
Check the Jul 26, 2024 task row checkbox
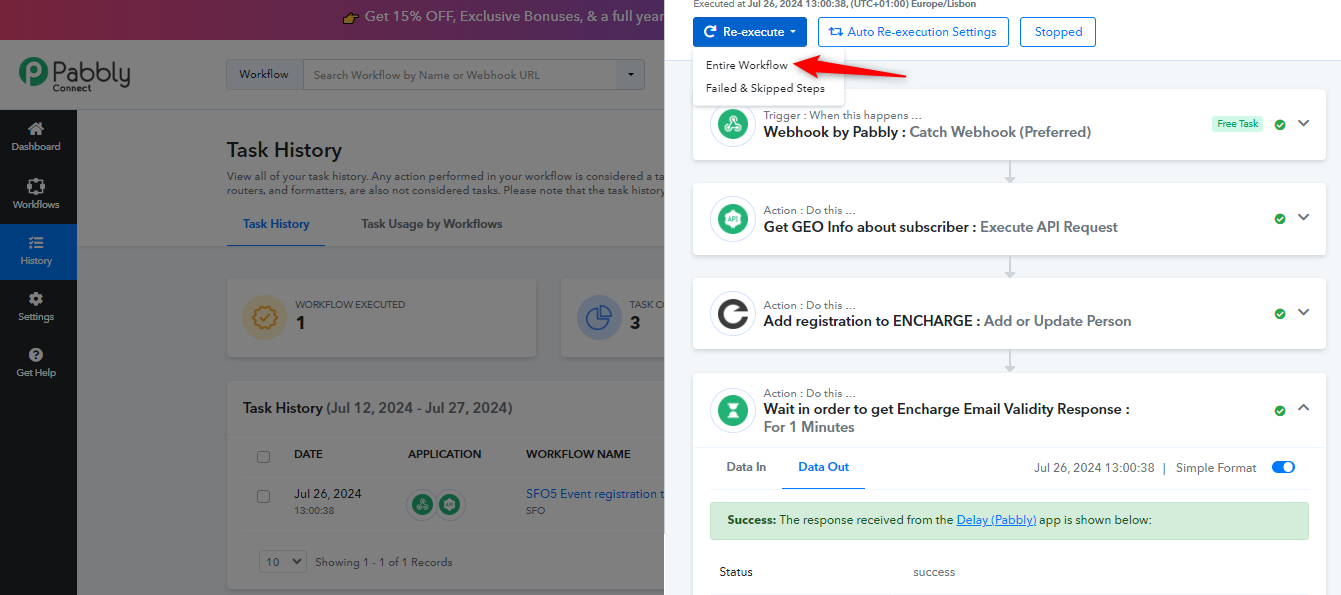click(264, 496)
